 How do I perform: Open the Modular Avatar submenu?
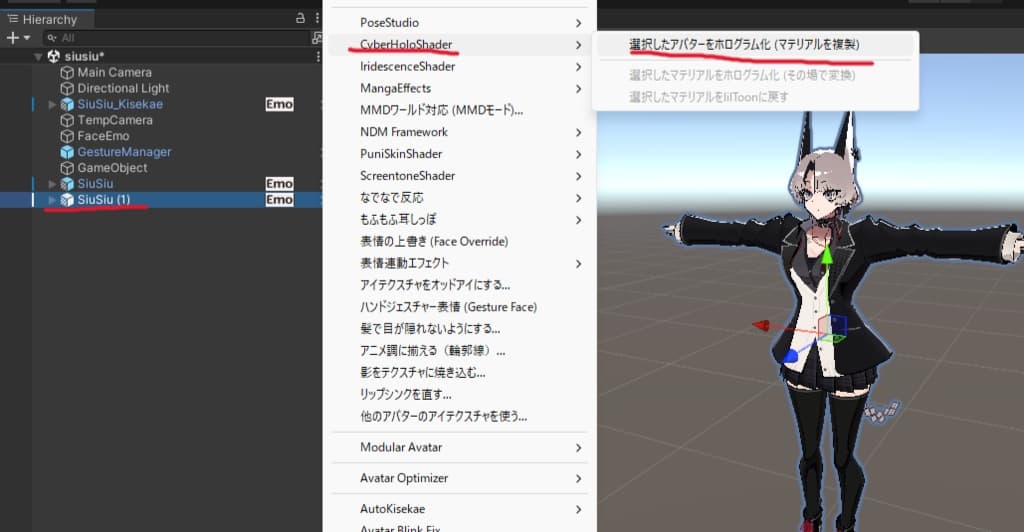(x=460, y=447)
